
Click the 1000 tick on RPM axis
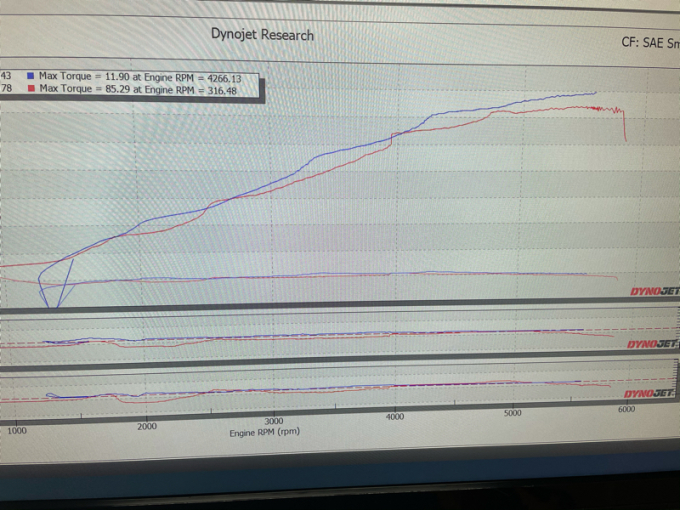[16, 431]
